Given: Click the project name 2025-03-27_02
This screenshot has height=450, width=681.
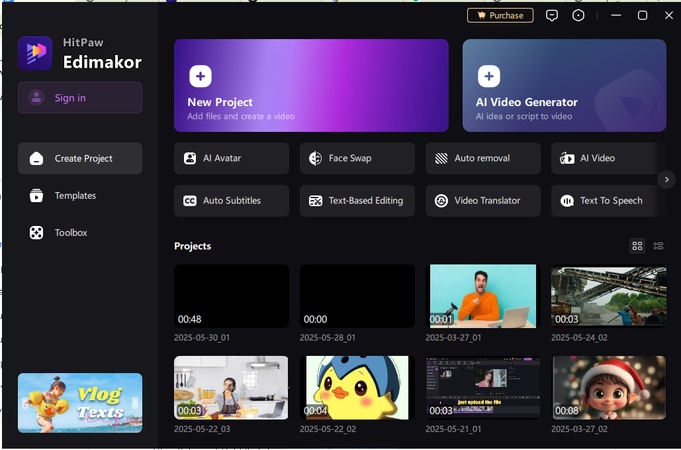Looking at the screenshot, I should tap(579, 429).
